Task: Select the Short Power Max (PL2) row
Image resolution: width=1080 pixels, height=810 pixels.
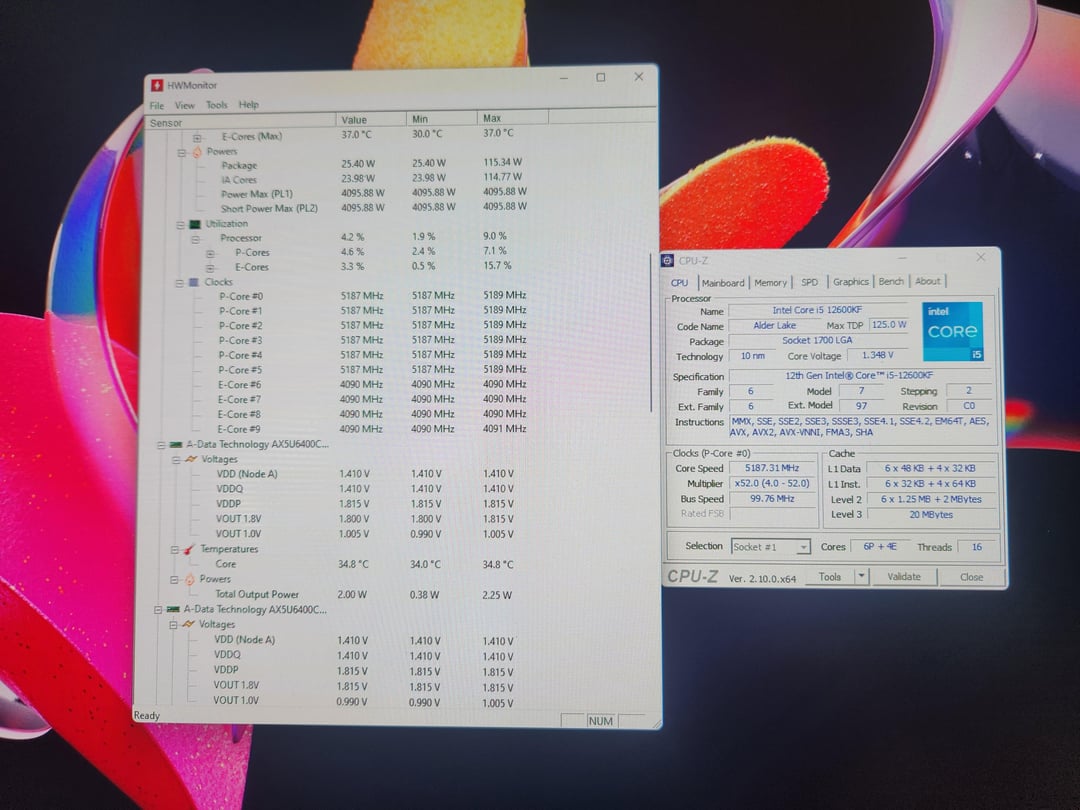Action: tap(373, 207)
